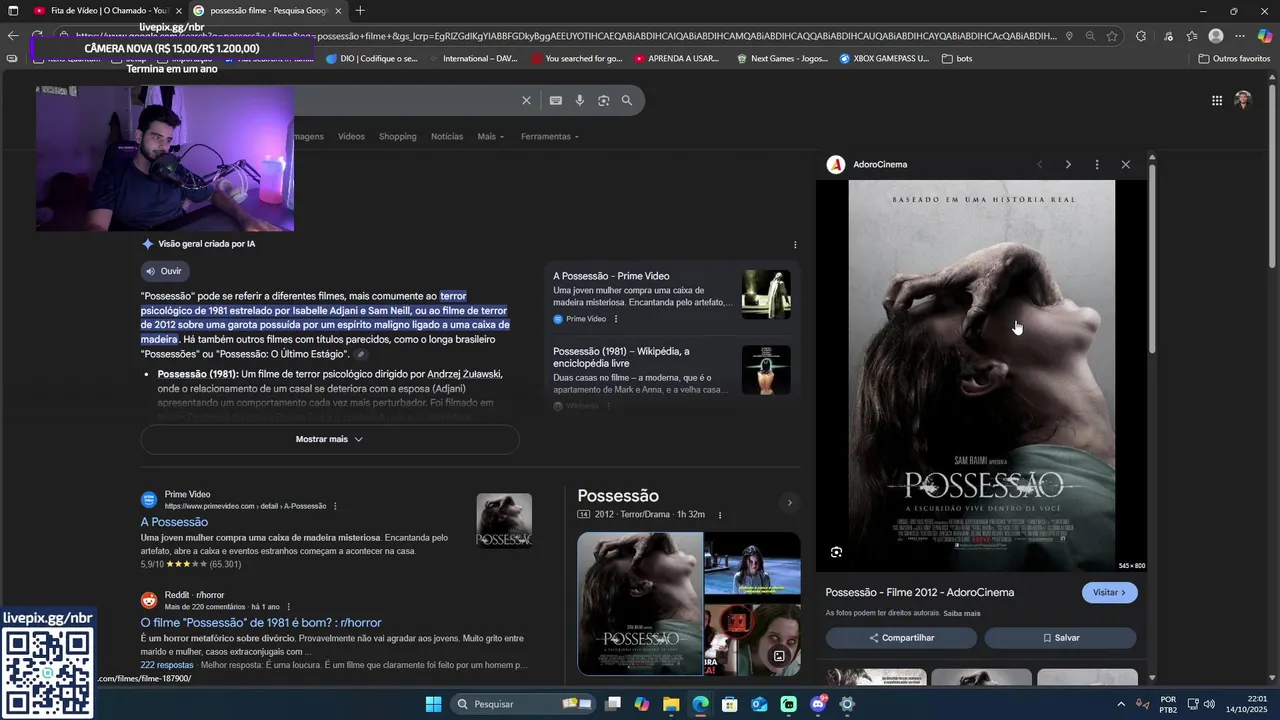
Task: Expand the Mais search filter dropdown
Action: pyautogui.click(x=491, y=137)
